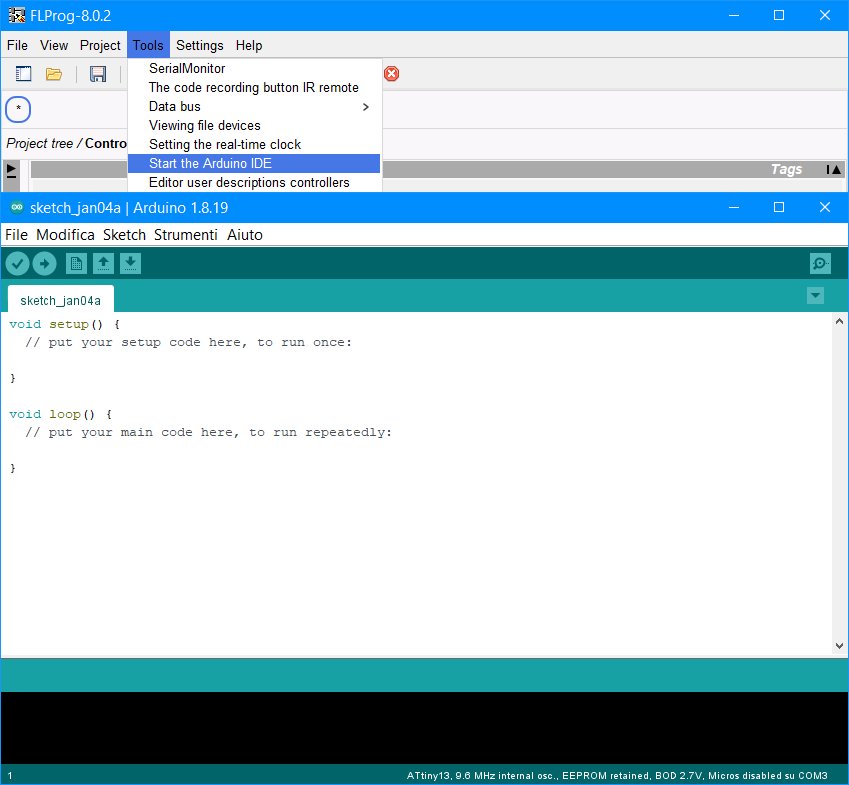This screenshot has width=849, height=785.
Task: Create a new sketch with New icon
Action: pos(76,263)
